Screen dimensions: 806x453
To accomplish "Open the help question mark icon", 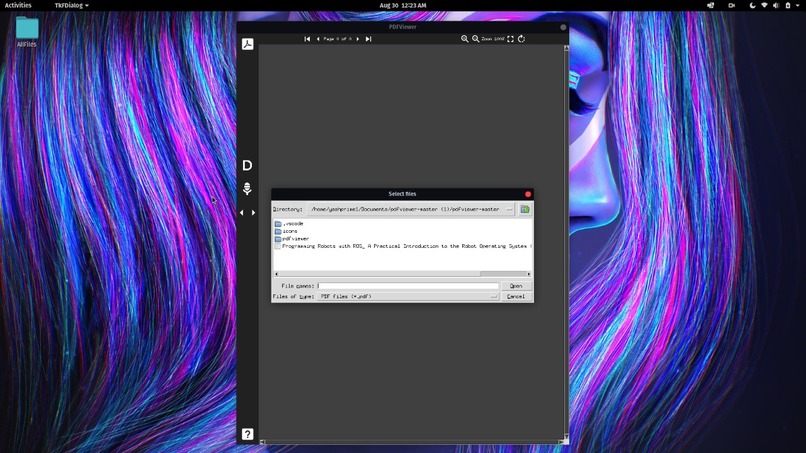I will 247,434.
